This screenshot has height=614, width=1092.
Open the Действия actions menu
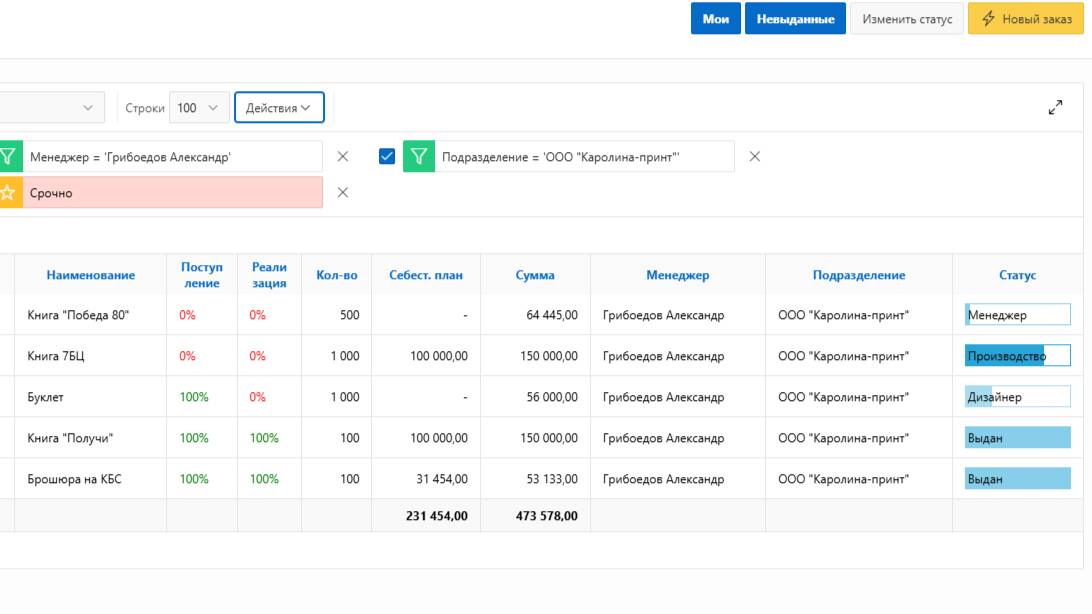(x=279, y=108)
